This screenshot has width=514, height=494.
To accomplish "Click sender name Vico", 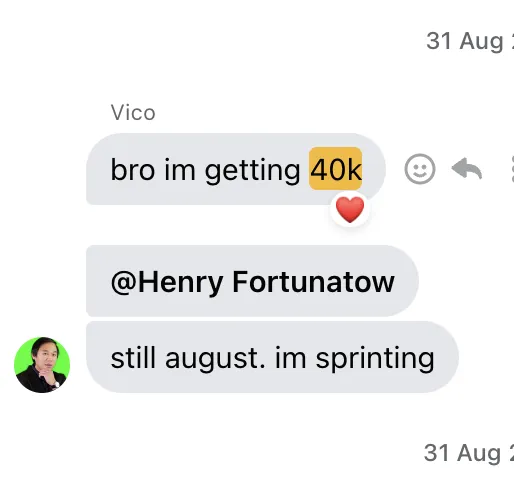I will click(x=133, y=113).
